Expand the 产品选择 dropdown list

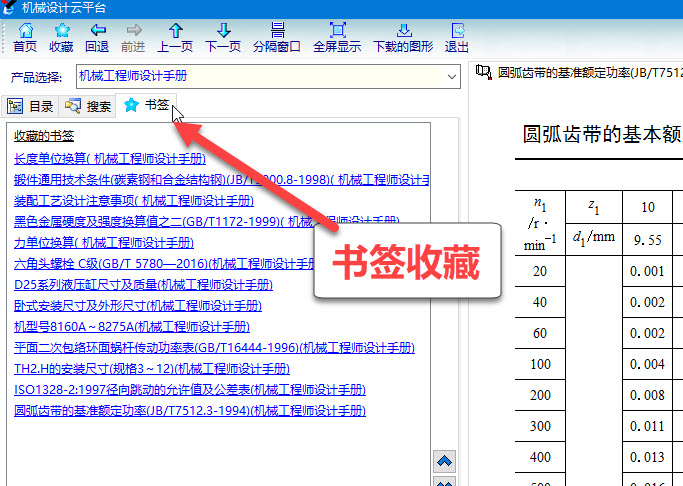tap(449, 75)
